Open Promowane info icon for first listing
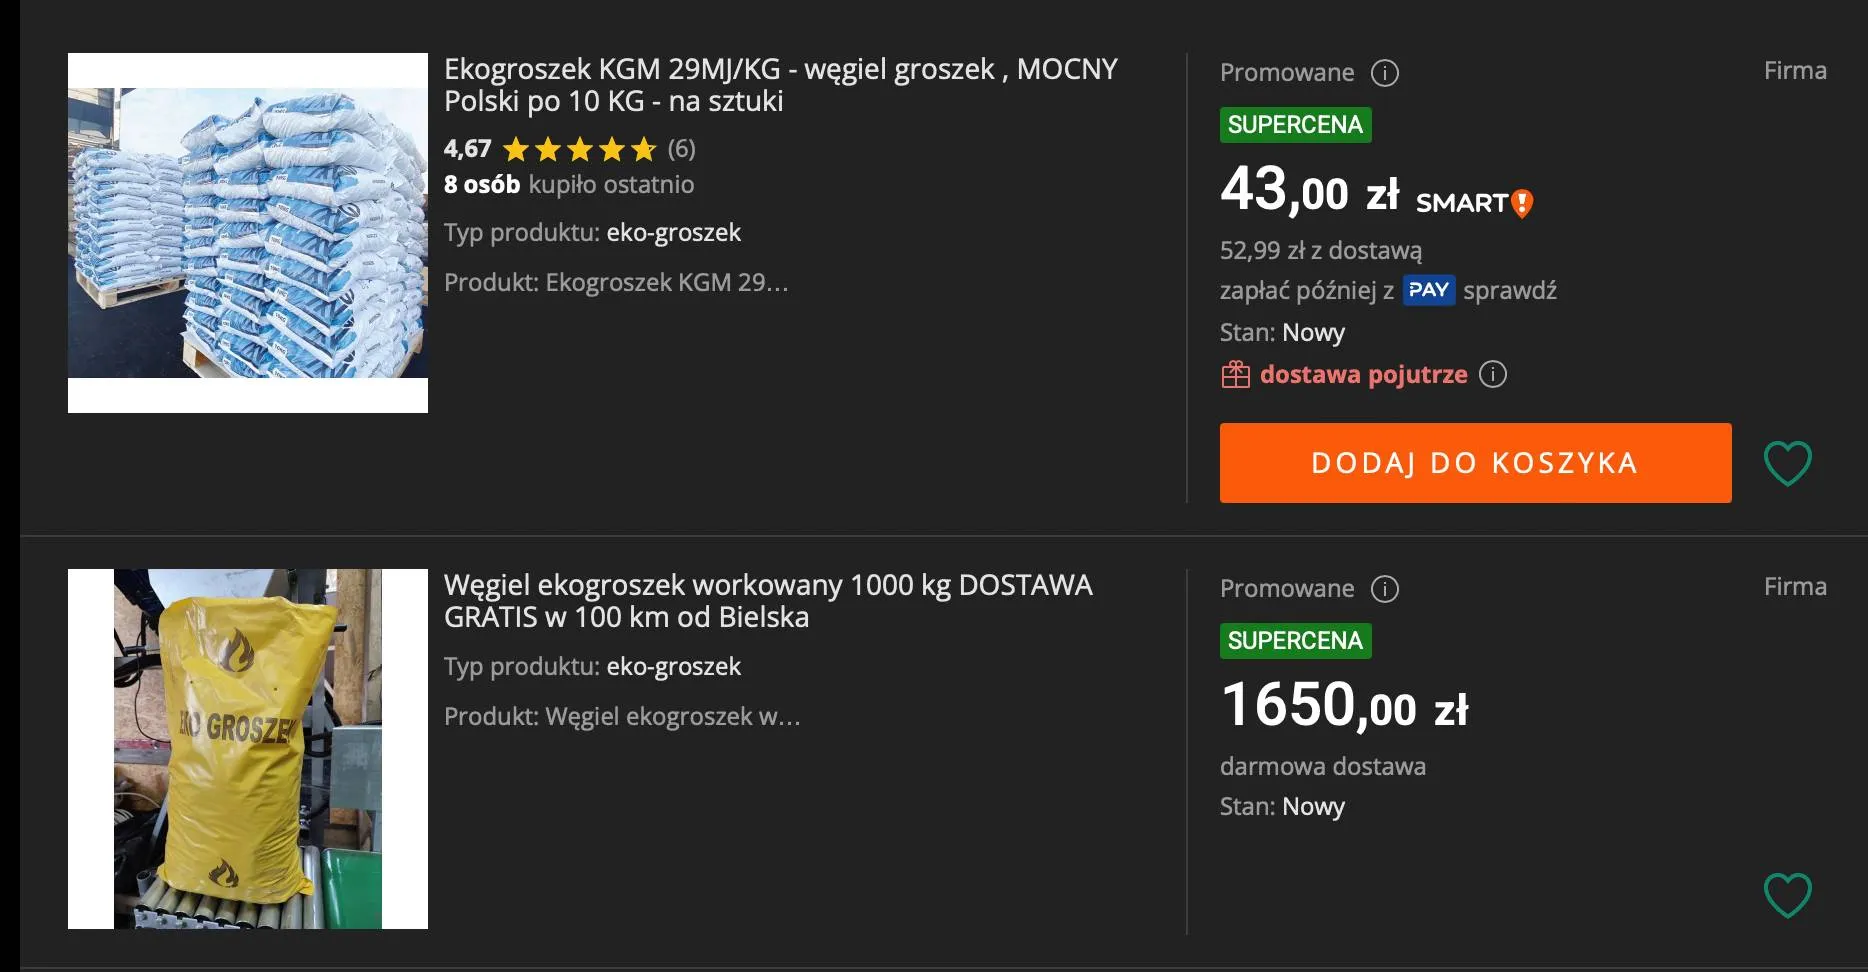Image resolution: width=1868 pixels, height=972 pixels. click(1384, 73)
